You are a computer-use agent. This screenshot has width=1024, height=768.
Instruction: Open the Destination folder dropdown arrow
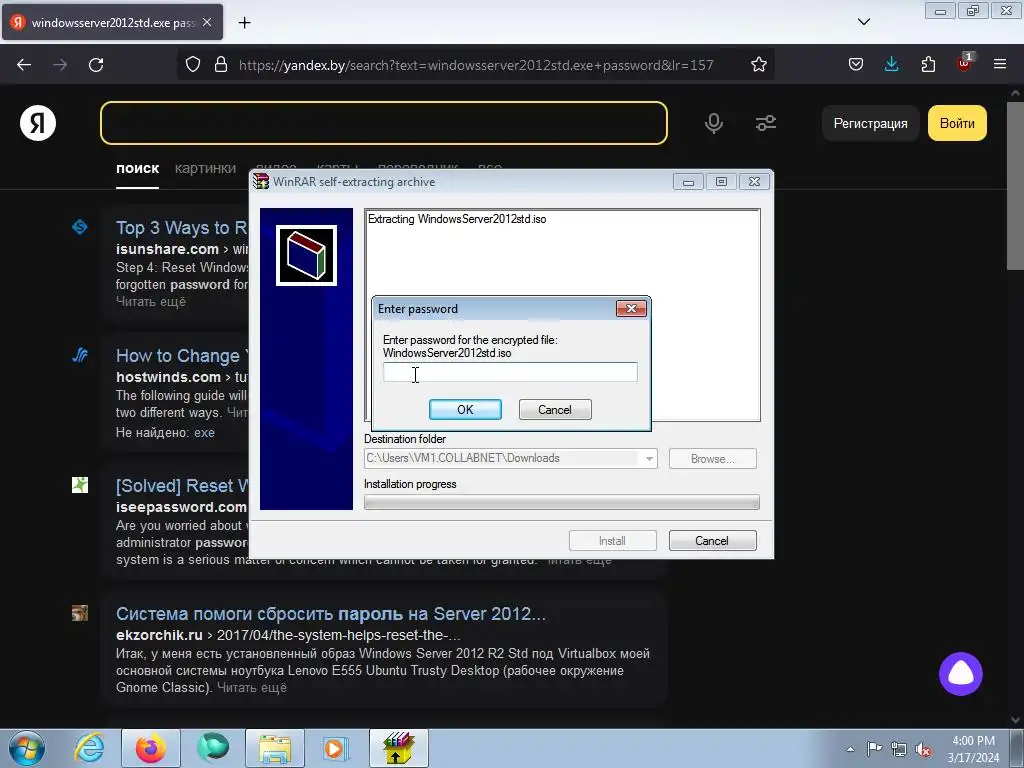coord(648,458)
